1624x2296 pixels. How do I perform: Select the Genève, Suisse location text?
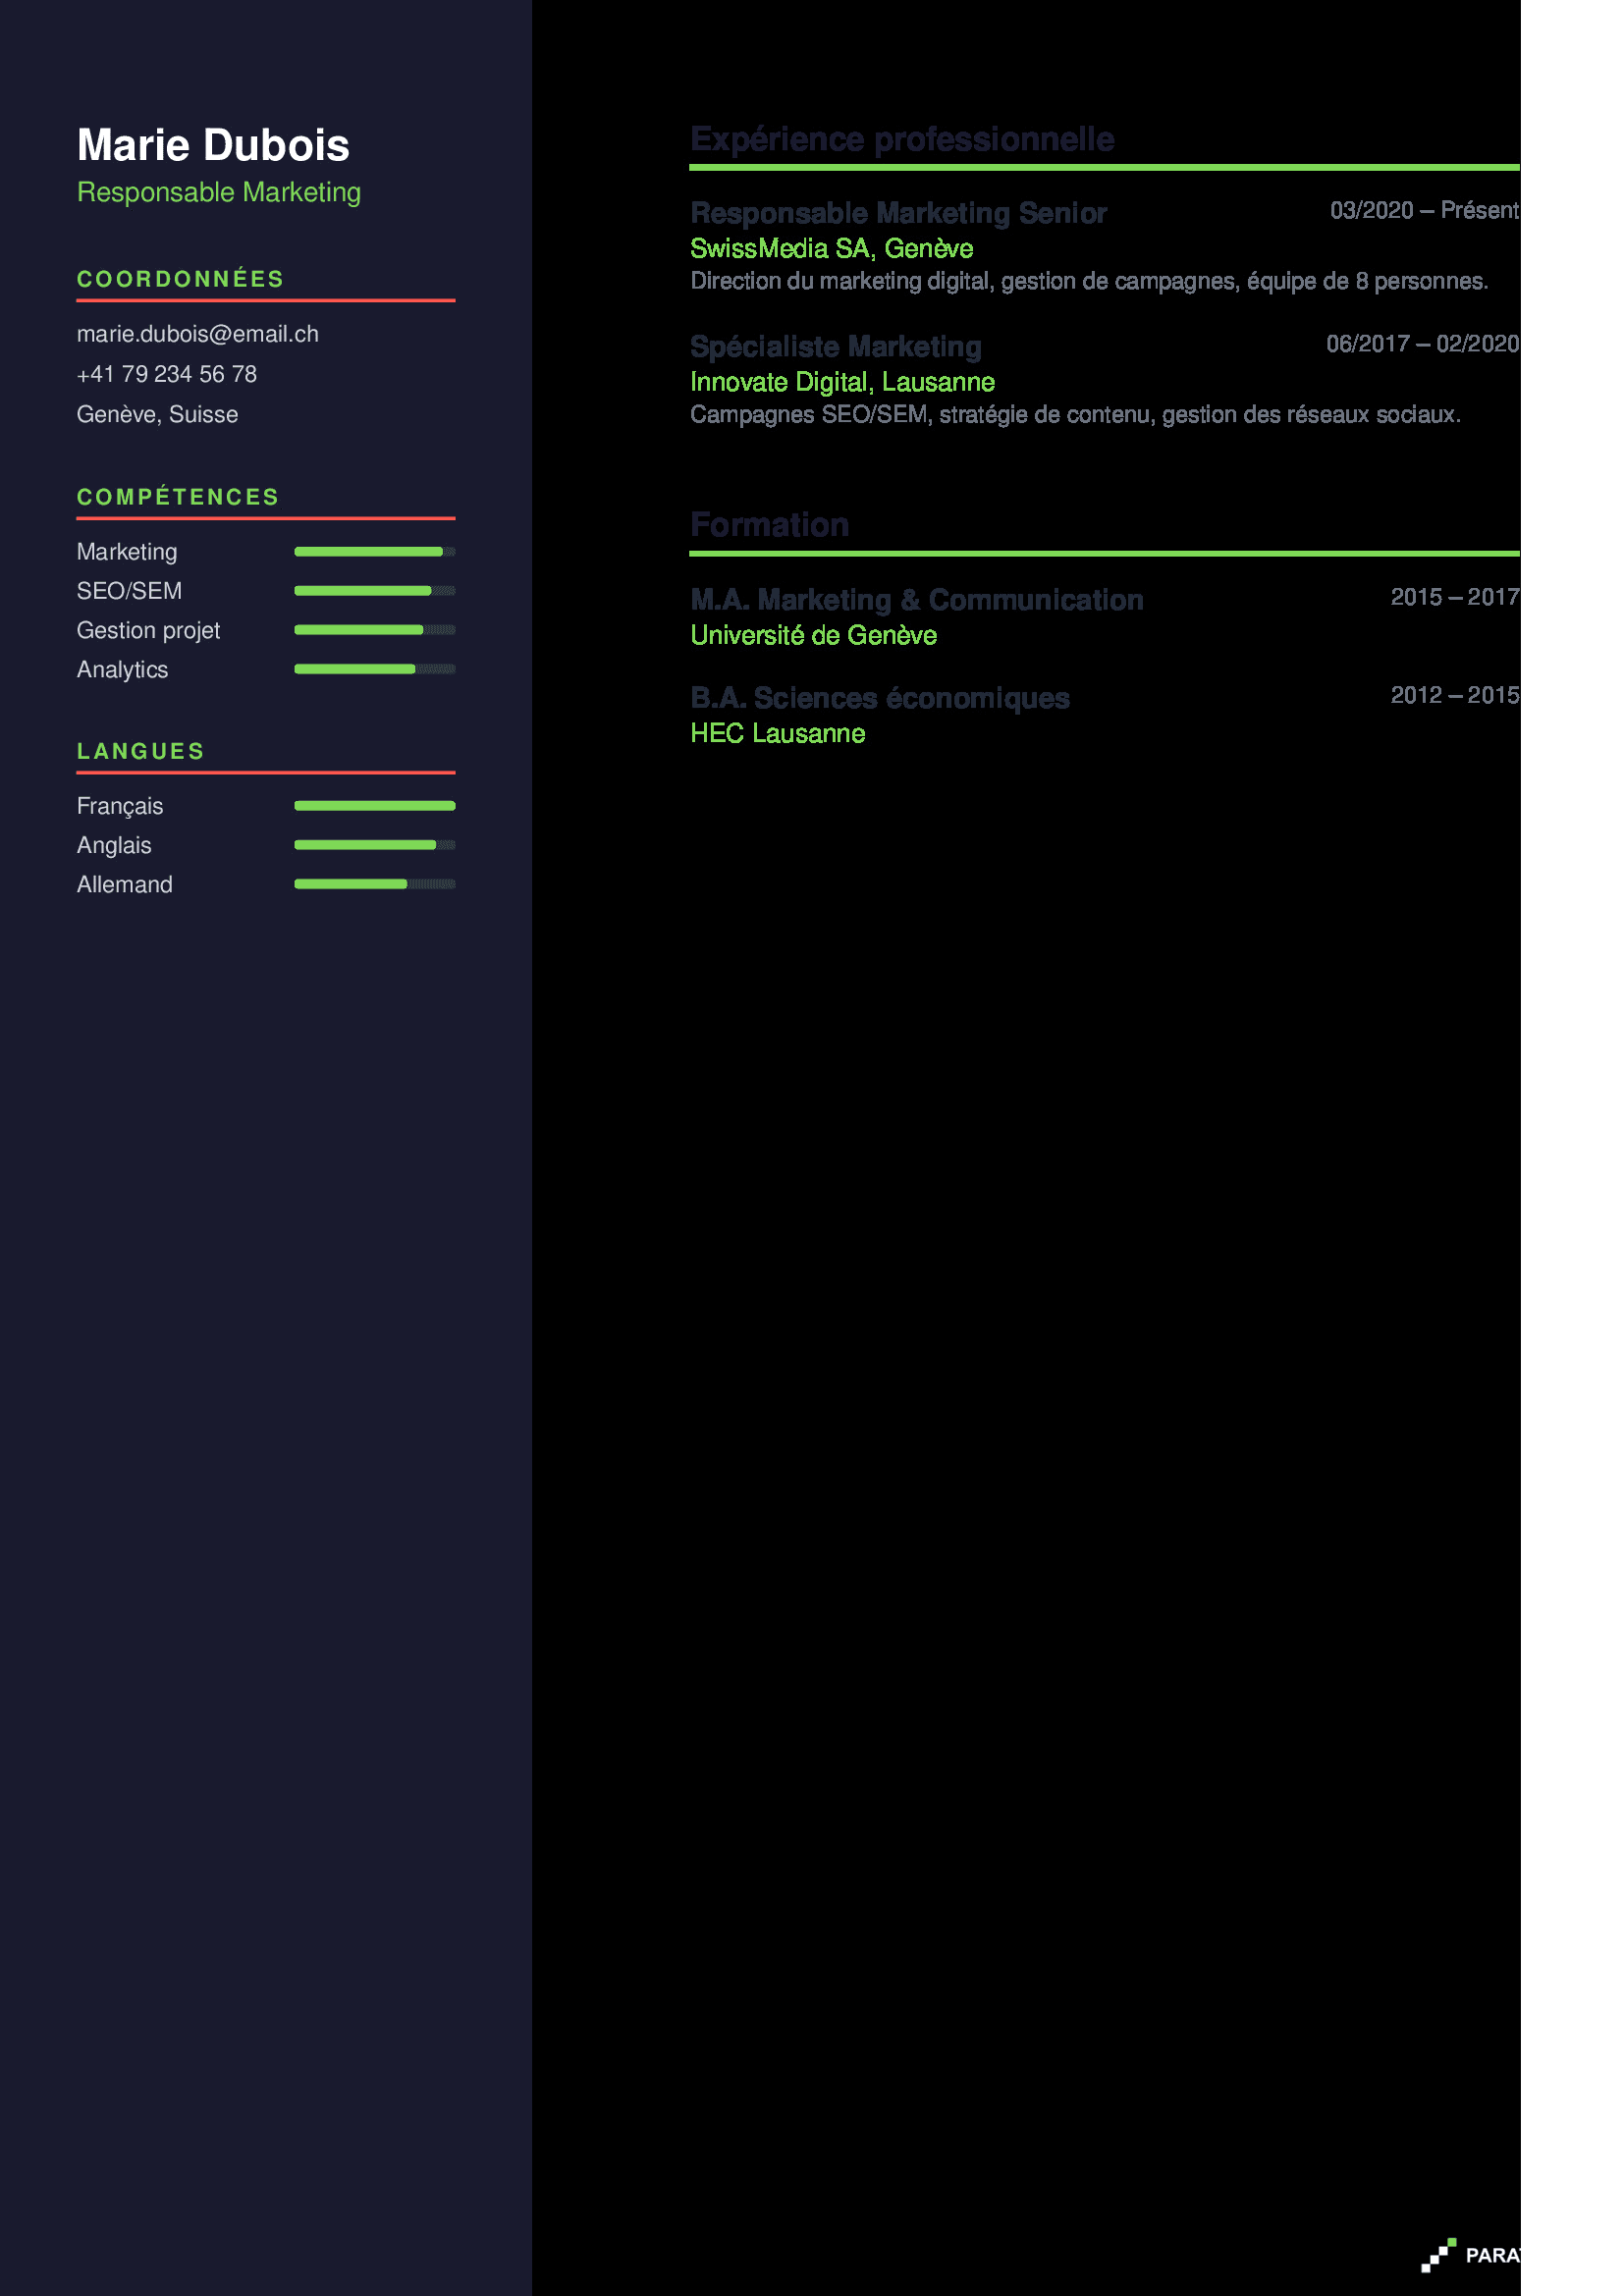point(158,414)
